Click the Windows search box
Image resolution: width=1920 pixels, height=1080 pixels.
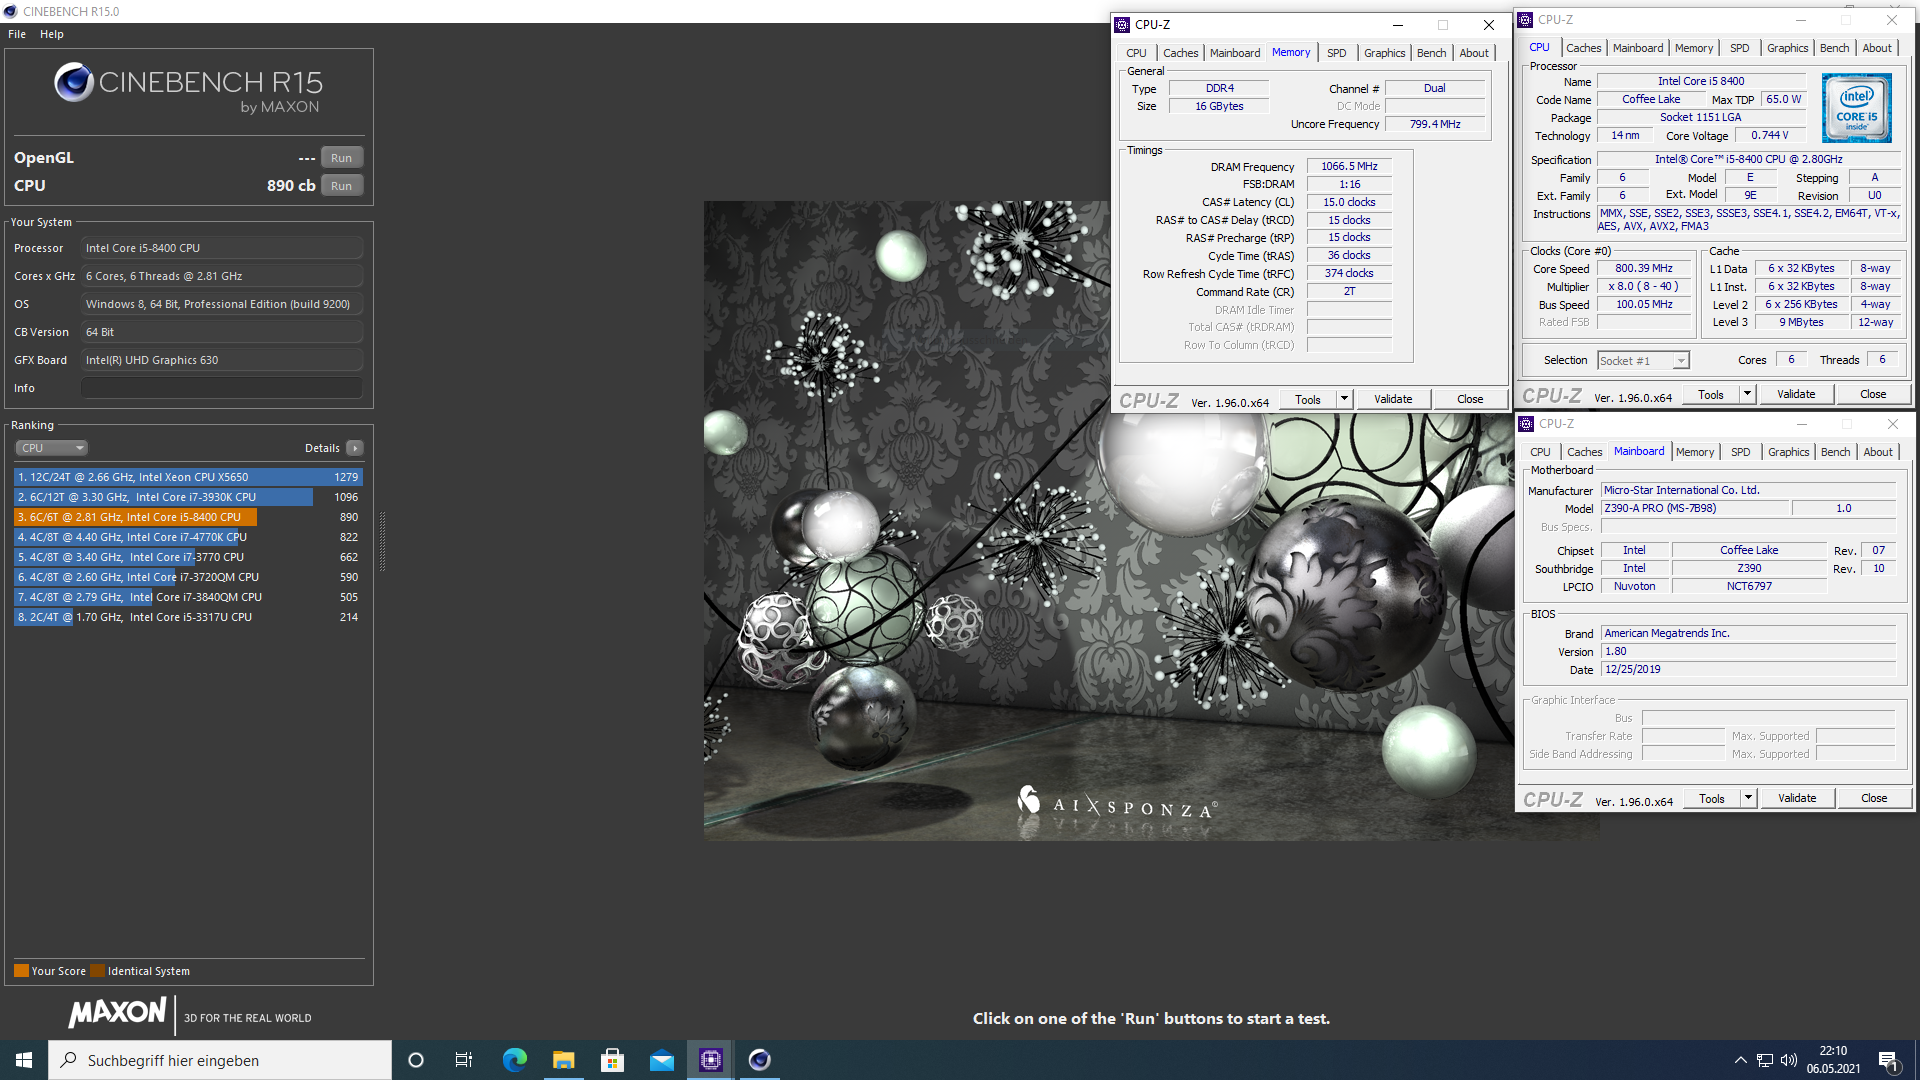[220, 1060]
